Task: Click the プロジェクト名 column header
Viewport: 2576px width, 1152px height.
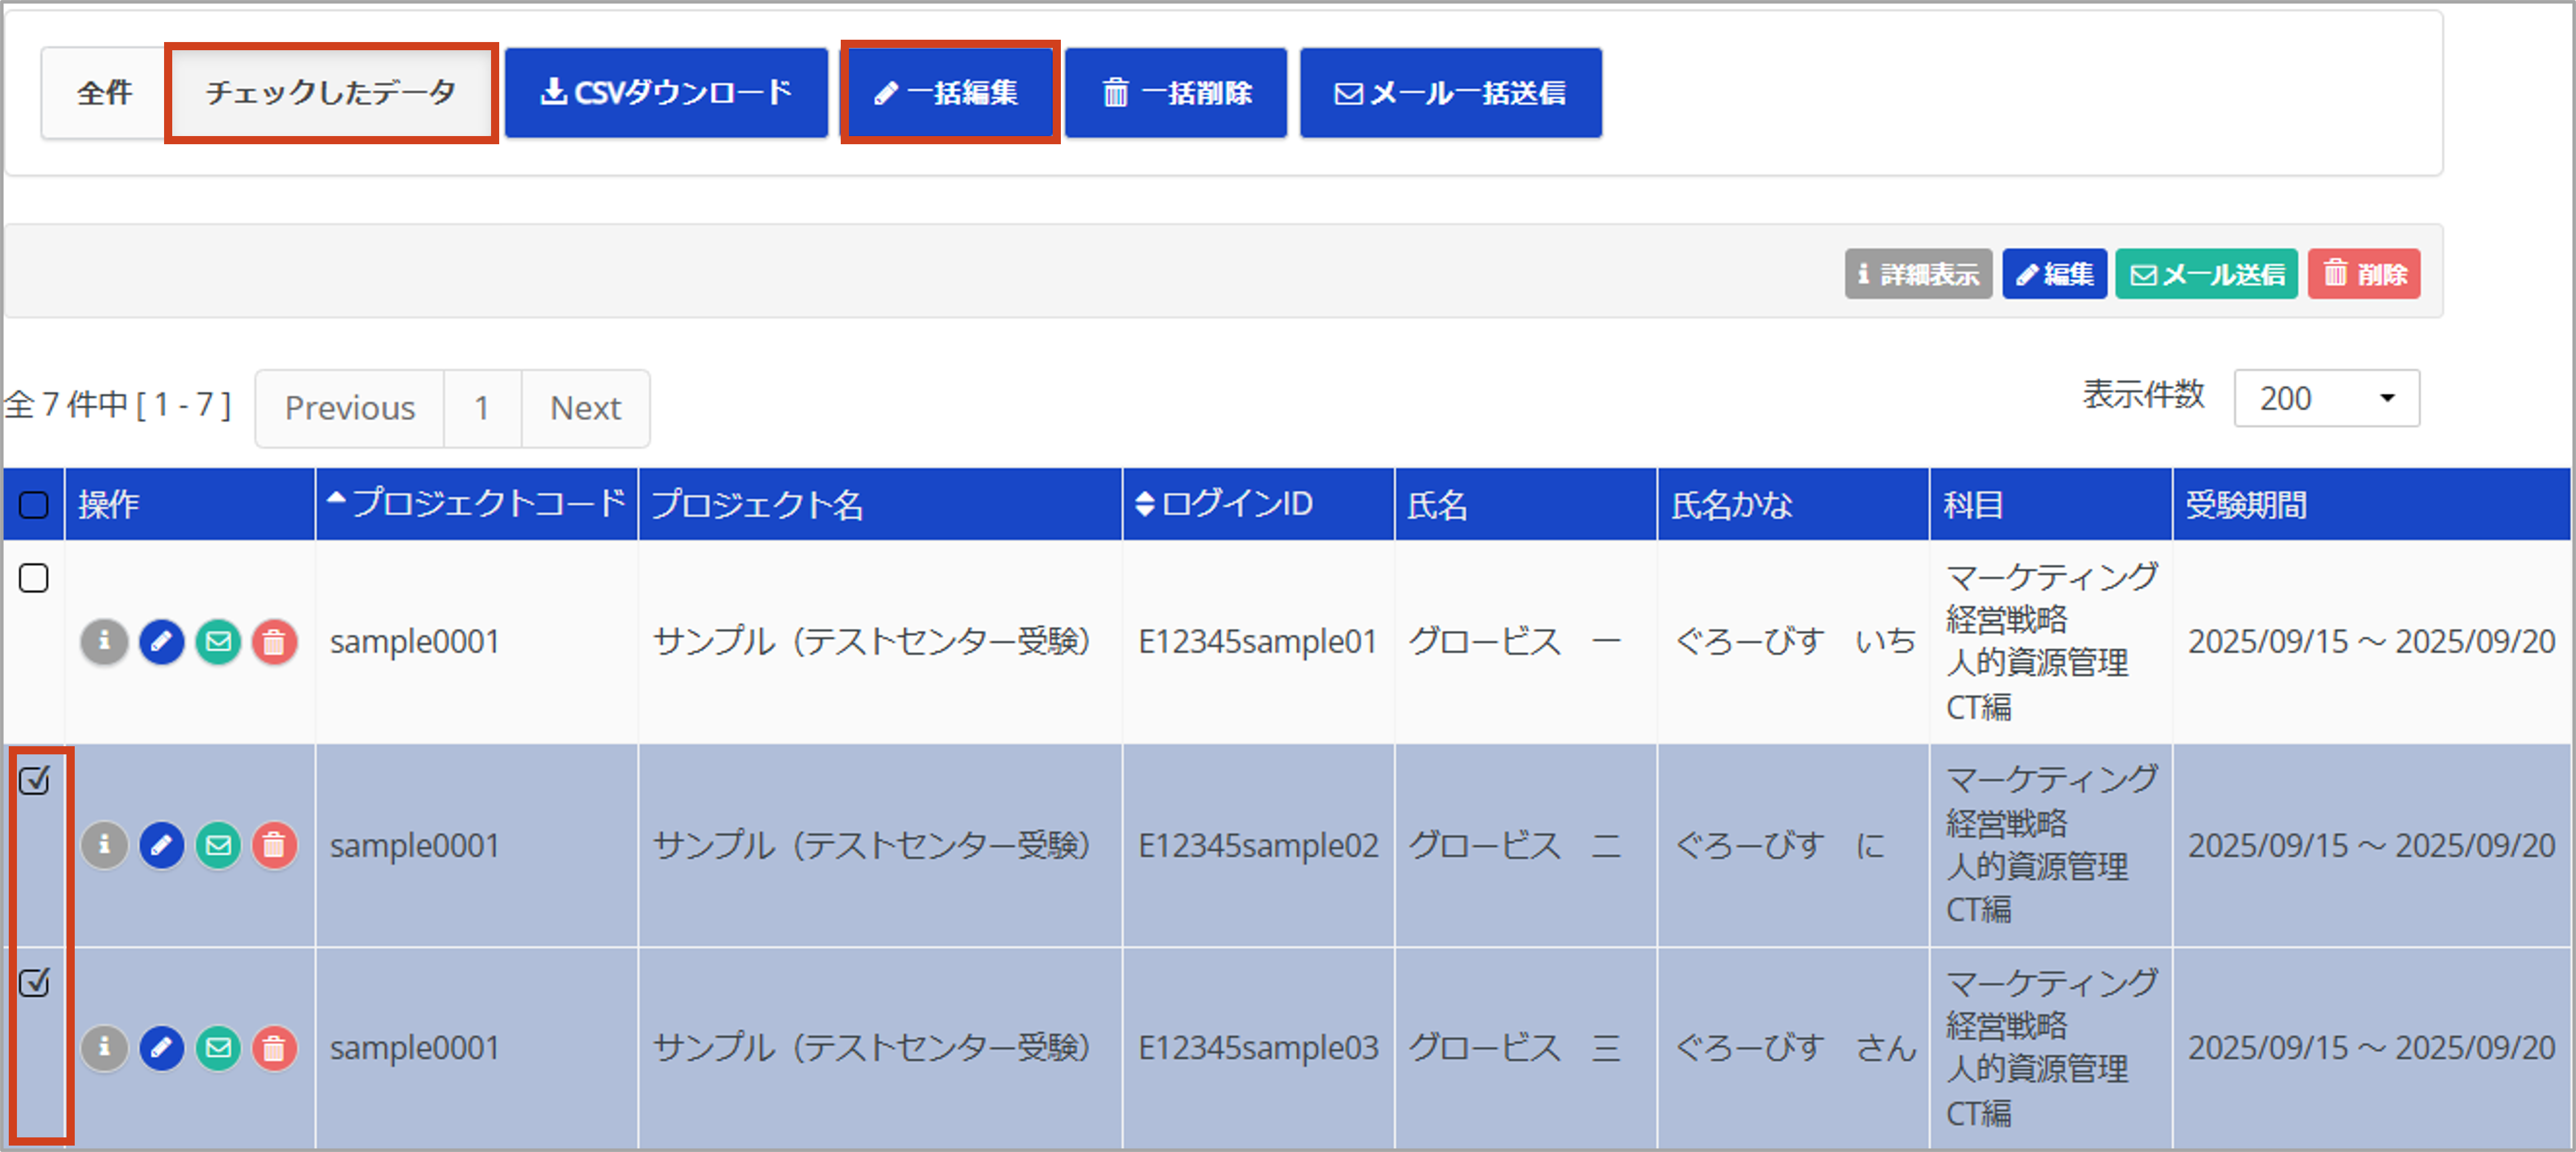Action: (x=880, y=504)
